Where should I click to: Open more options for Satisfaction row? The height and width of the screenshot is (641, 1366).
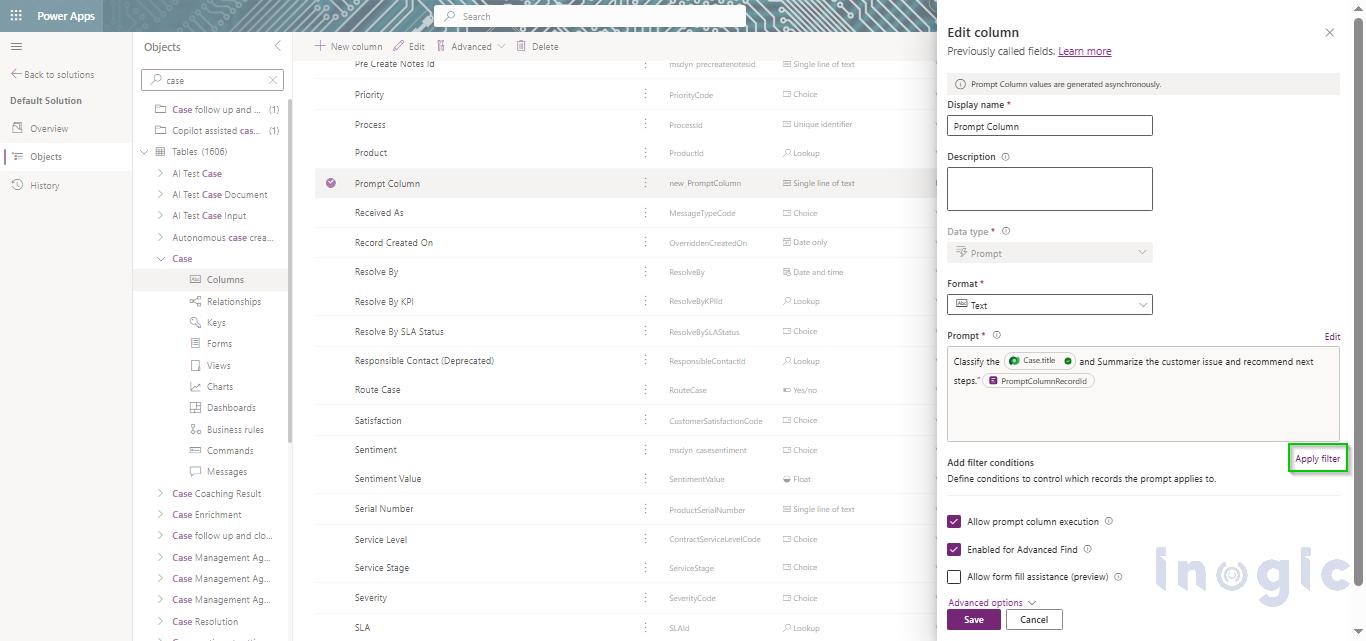(645, 421)
